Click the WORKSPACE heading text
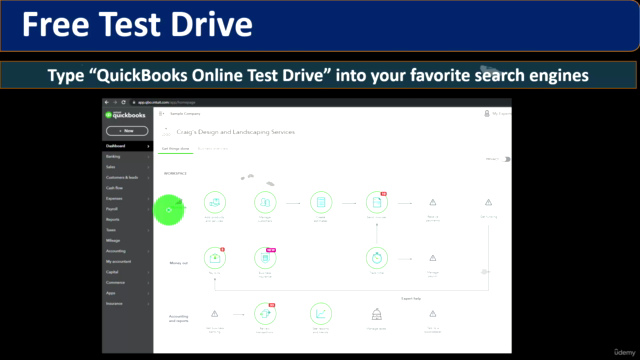640x360 pixels. 176,173
